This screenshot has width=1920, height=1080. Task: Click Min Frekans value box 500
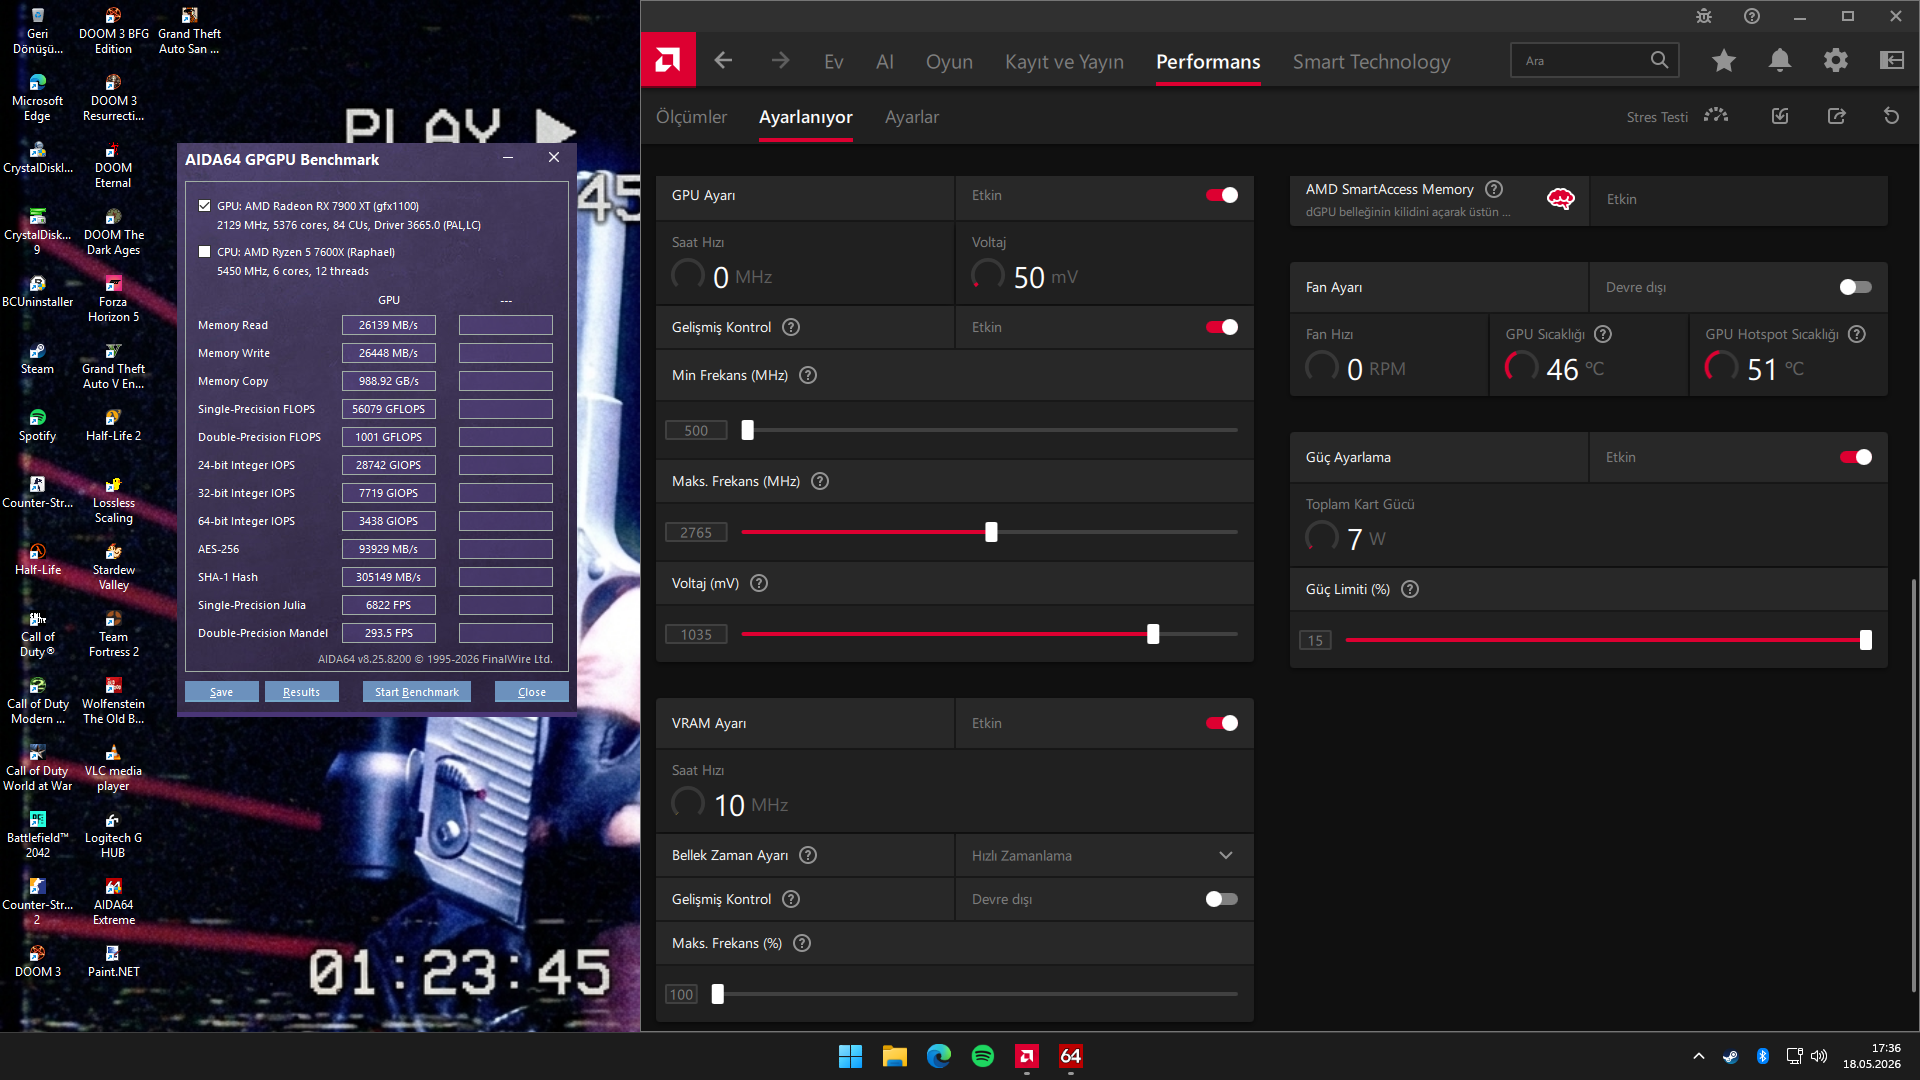pyautogui.click(x=696, y=430)
